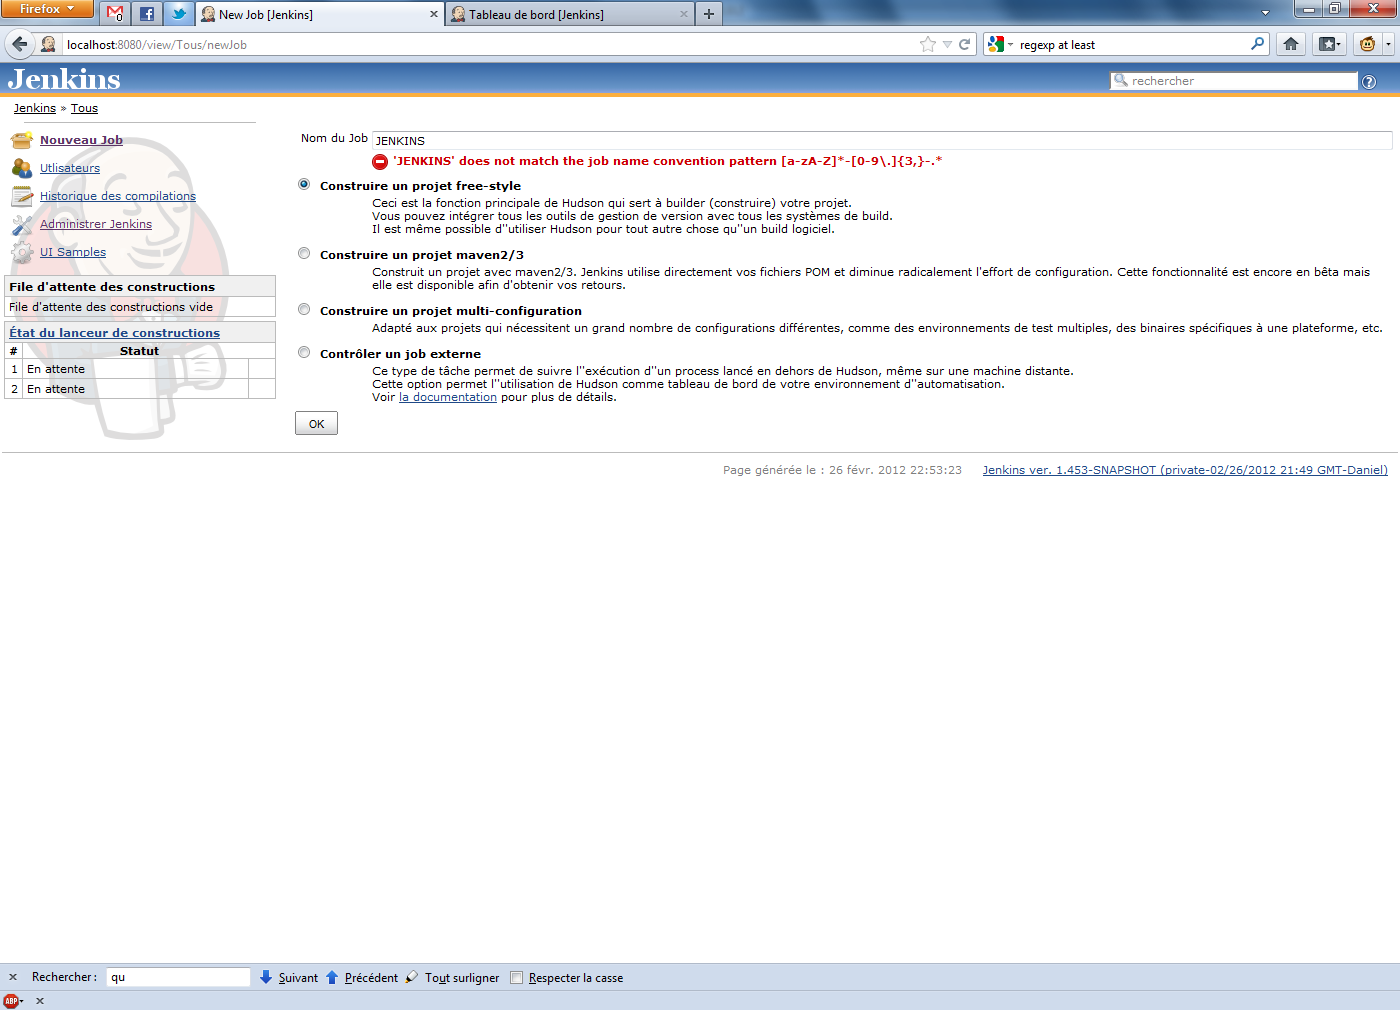
Task: Click the OK button
Action: [x=316, y=423]
